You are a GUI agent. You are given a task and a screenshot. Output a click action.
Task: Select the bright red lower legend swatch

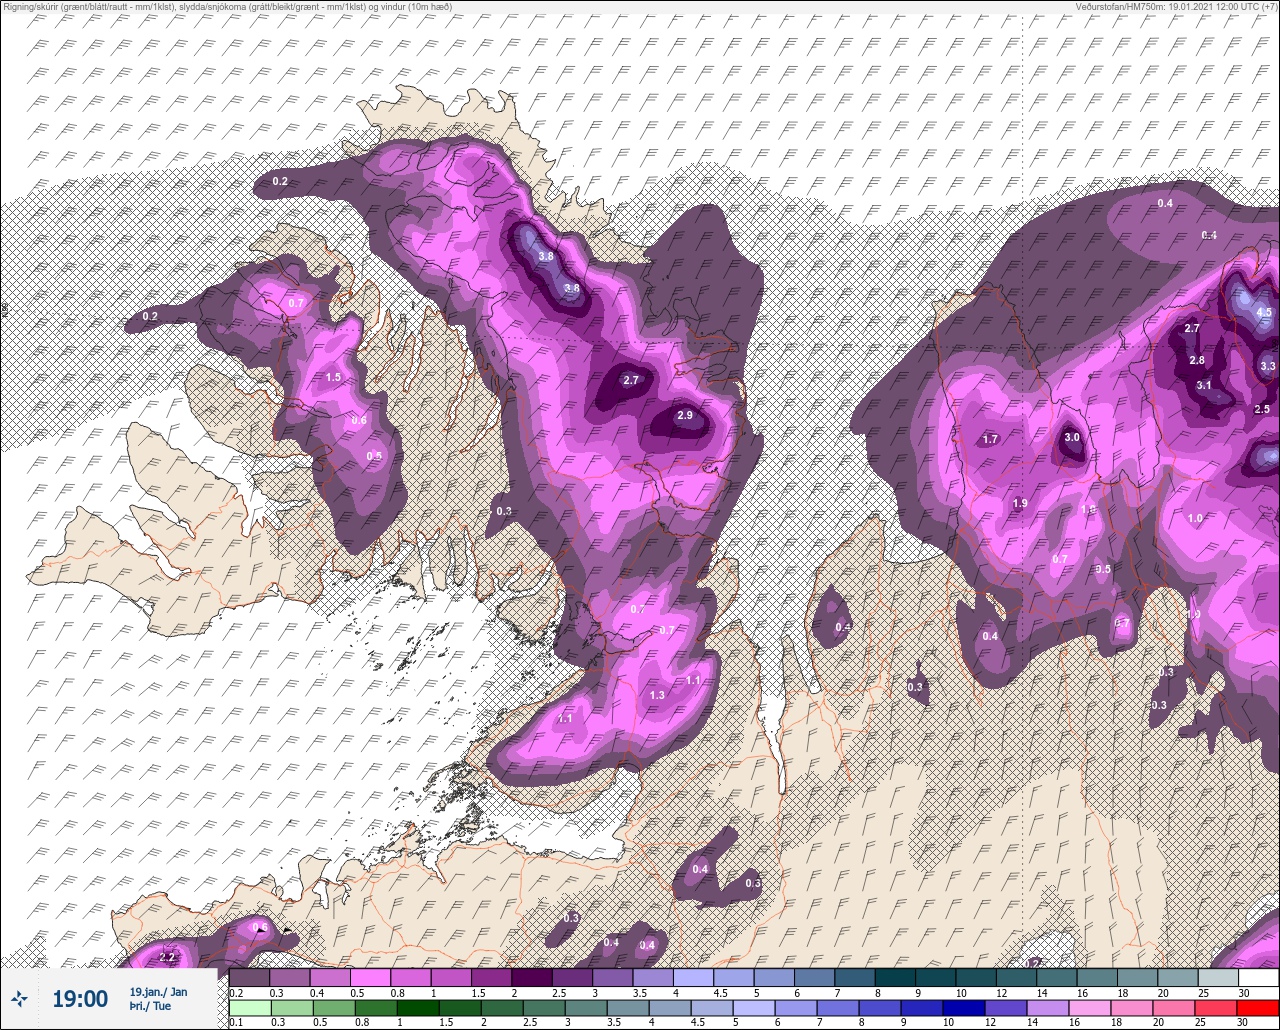[x=1258, y=1009]
